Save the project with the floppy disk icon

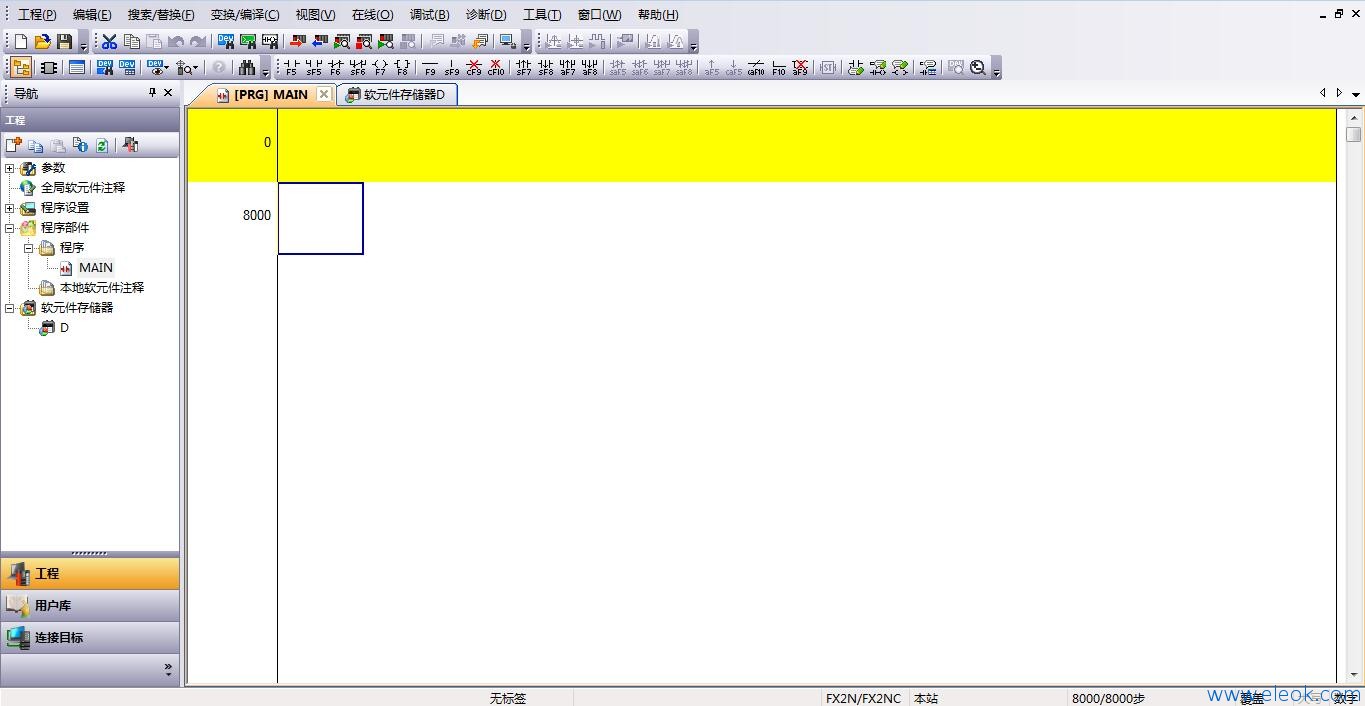[64, 41]
